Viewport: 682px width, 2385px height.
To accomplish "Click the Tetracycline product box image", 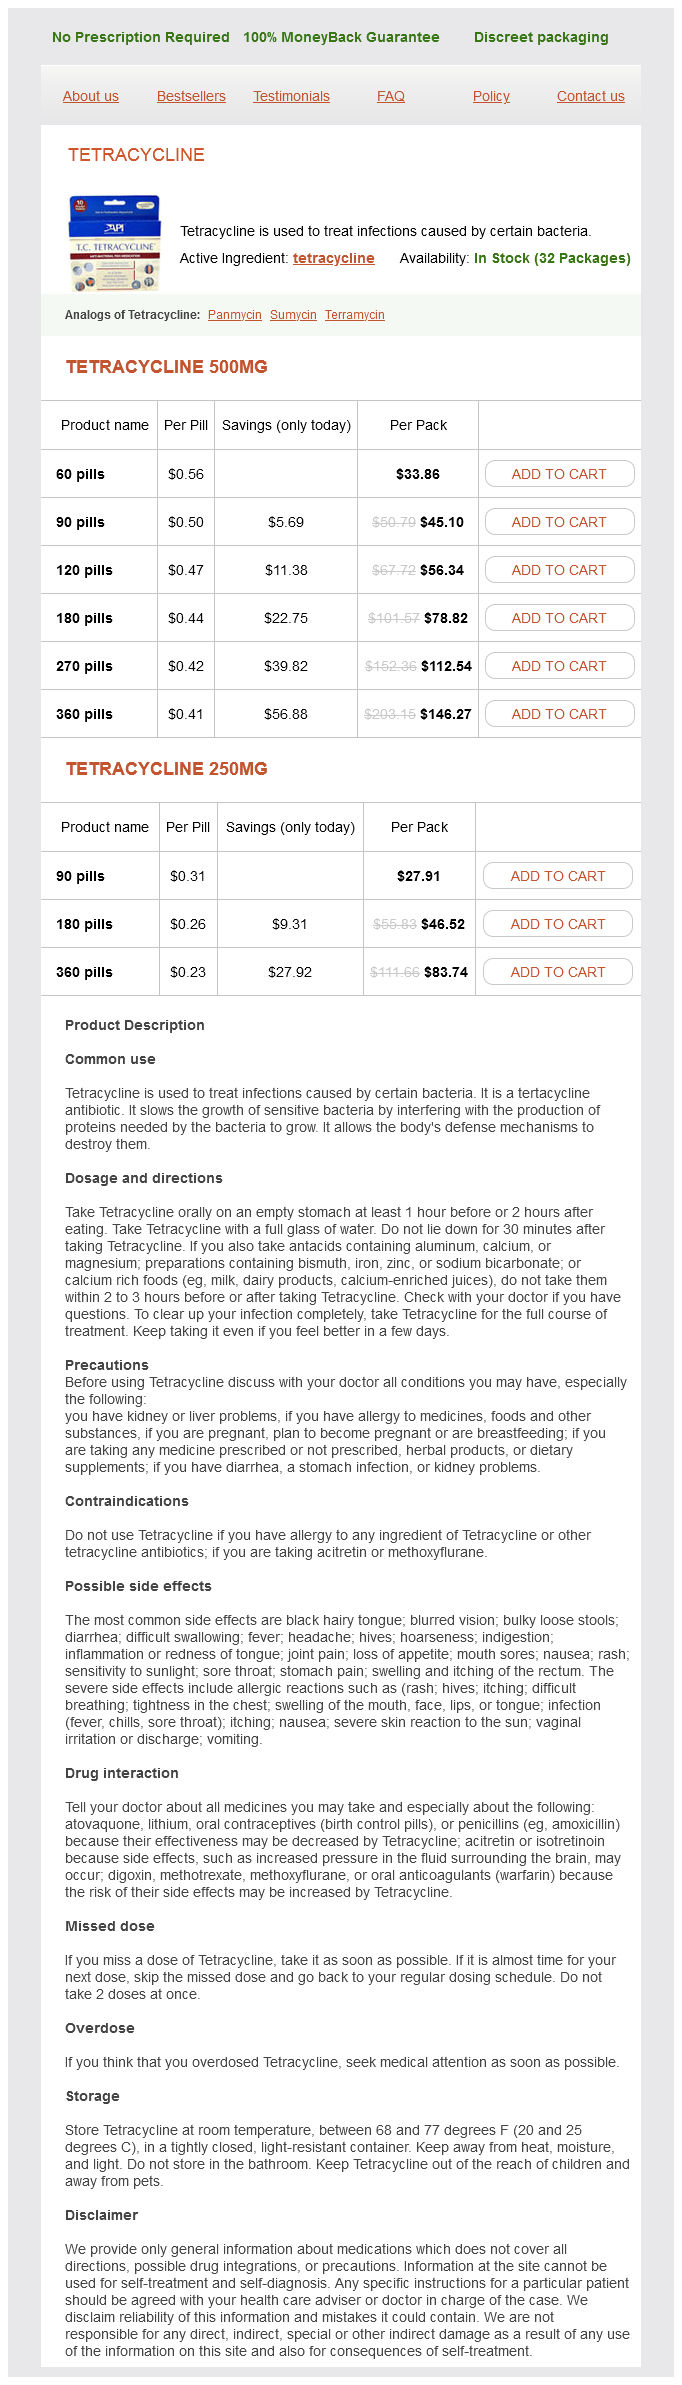I will click(x=114, y=243).
